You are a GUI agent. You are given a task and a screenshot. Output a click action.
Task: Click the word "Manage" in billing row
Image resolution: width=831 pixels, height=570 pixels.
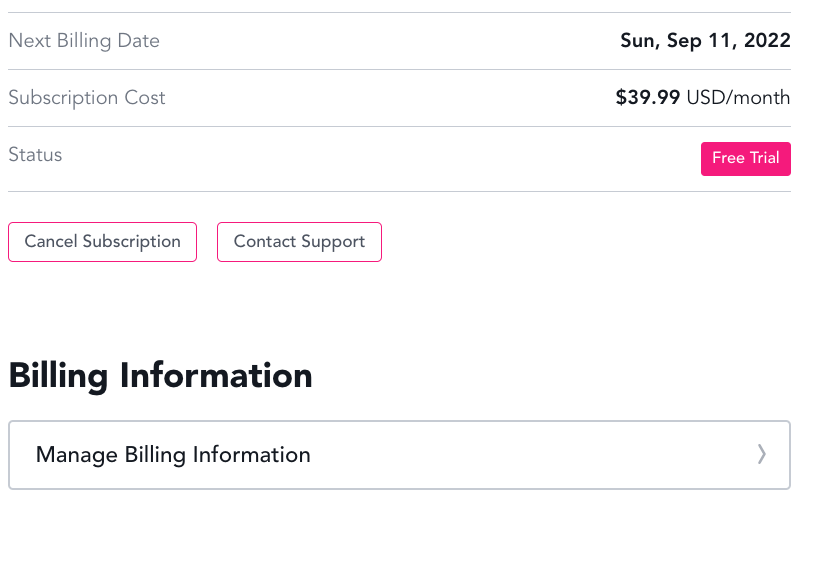click(77, 455)
